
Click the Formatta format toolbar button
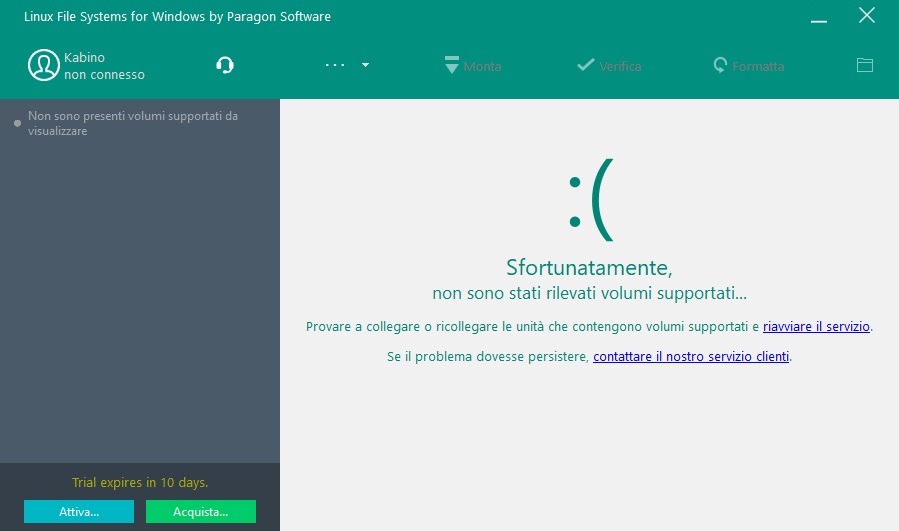click(748, 65)
